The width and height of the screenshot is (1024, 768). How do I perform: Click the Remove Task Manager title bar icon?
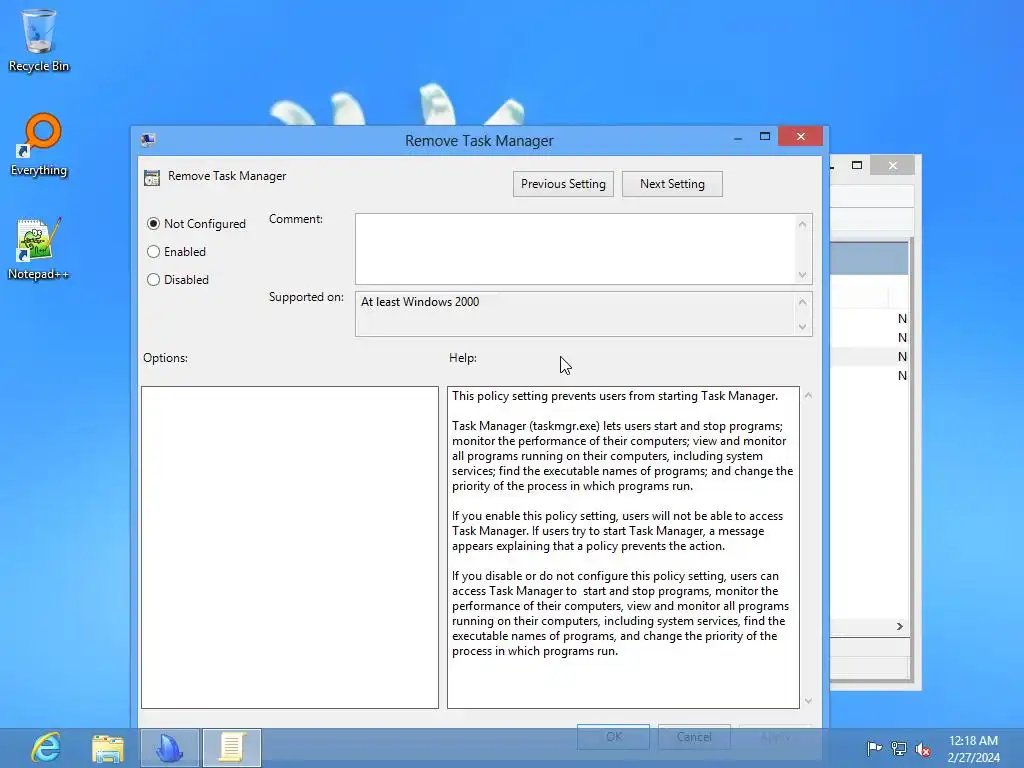(x=148, y=140)
